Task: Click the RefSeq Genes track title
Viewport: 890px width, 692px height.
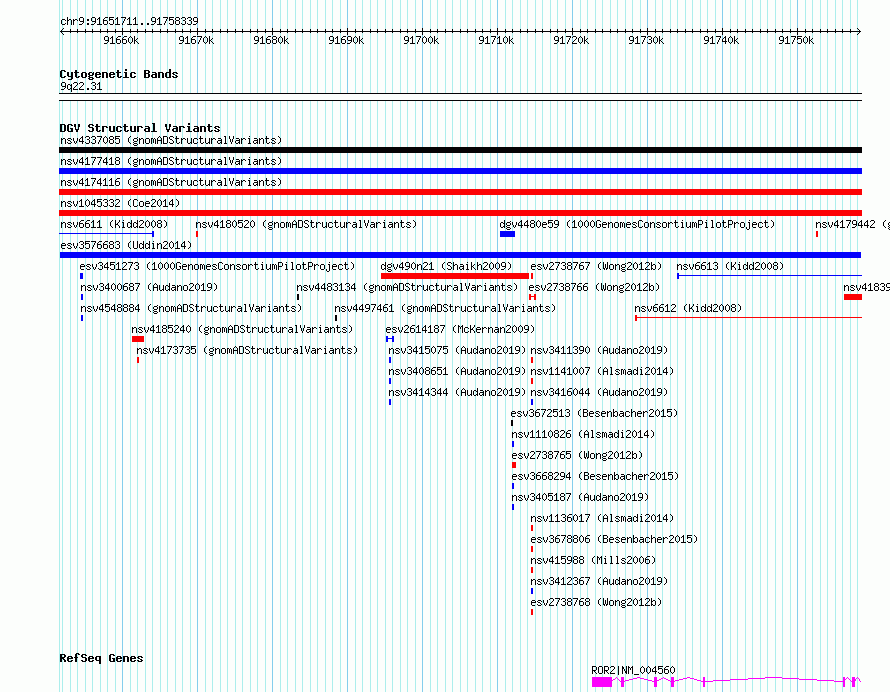Action: point(101,659)
